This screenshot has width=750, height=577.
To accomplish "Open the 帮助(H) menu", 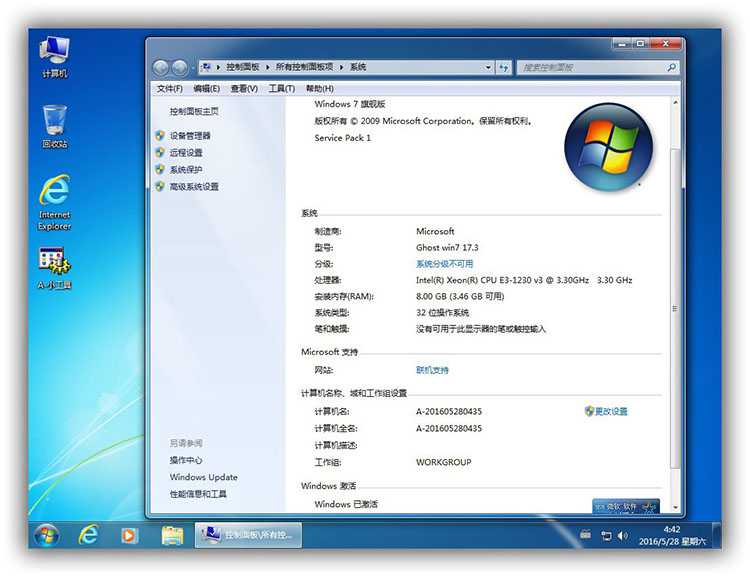I will pyautogui.click(x=320, y=89).
